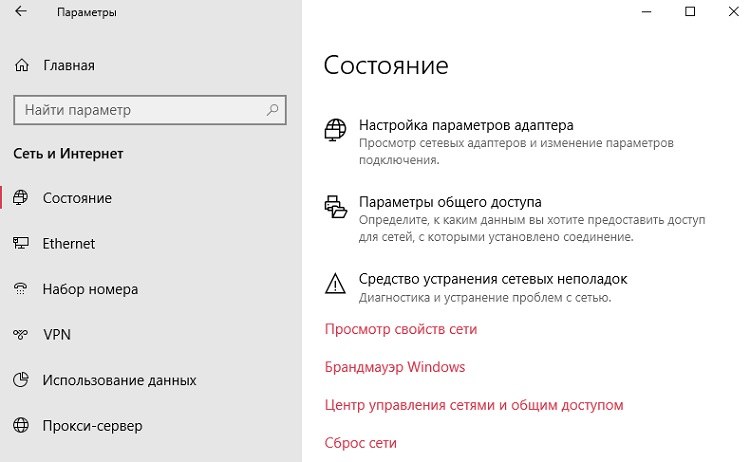Click the globe icon beside Состояние
The height and width of the screenshot is (462, 750).
[21, 198]
